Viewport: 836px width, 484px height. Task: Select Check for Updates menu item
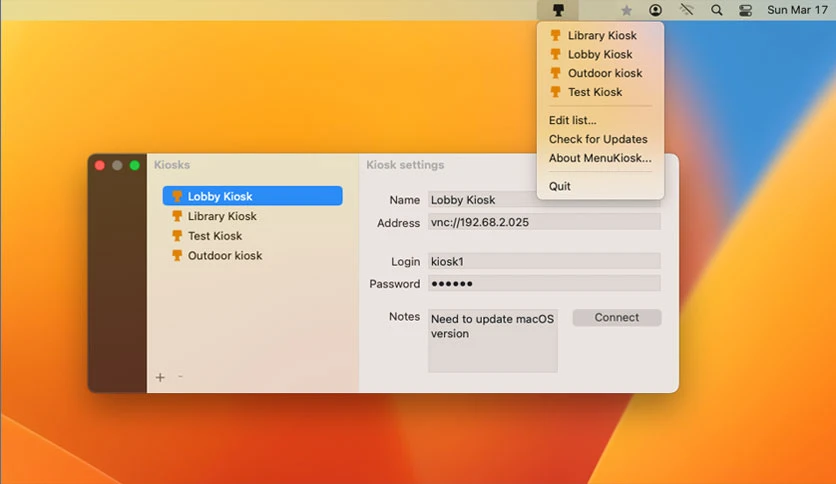point(600,139)
